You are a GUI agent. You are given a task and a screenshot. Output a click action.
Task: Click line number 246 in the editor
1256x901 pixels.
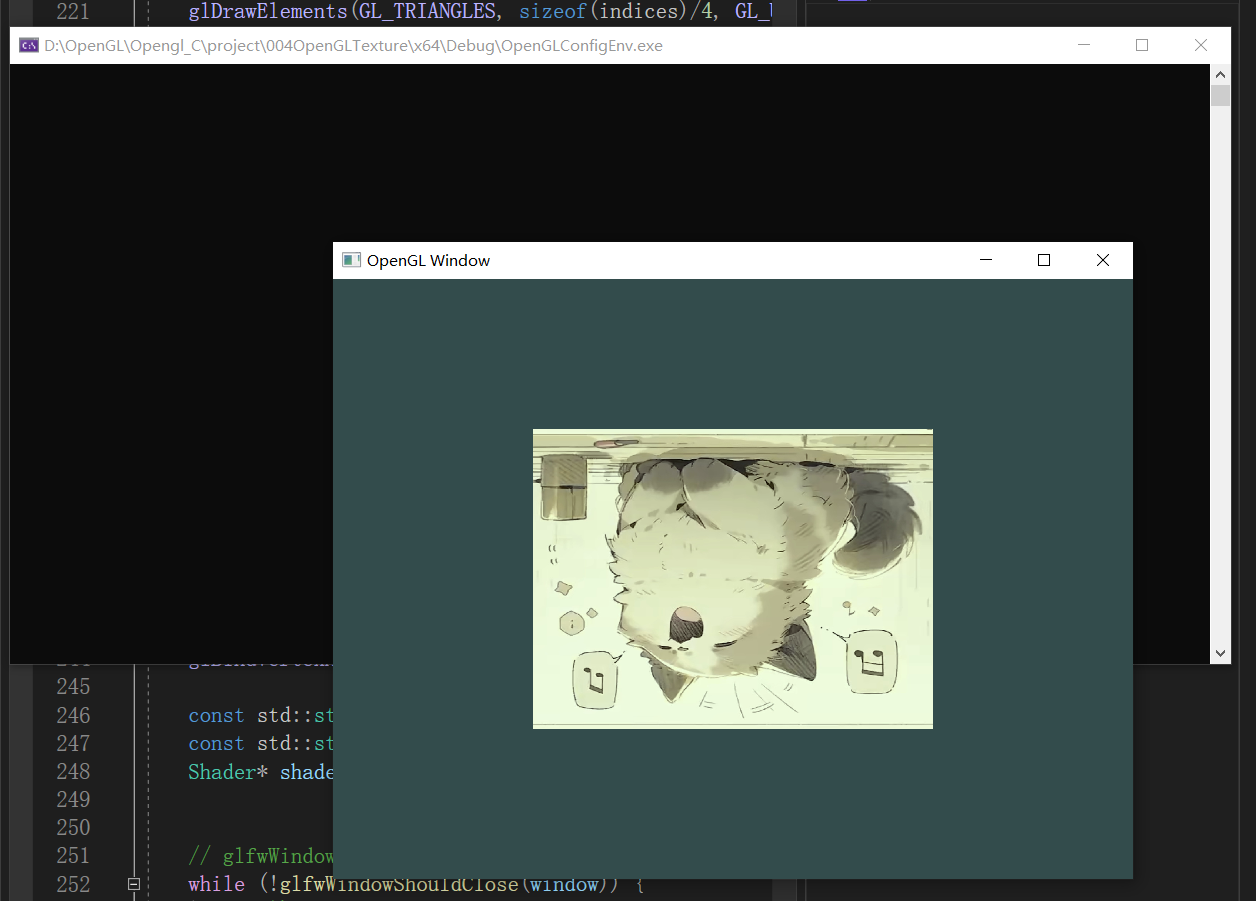coord(73,715)
